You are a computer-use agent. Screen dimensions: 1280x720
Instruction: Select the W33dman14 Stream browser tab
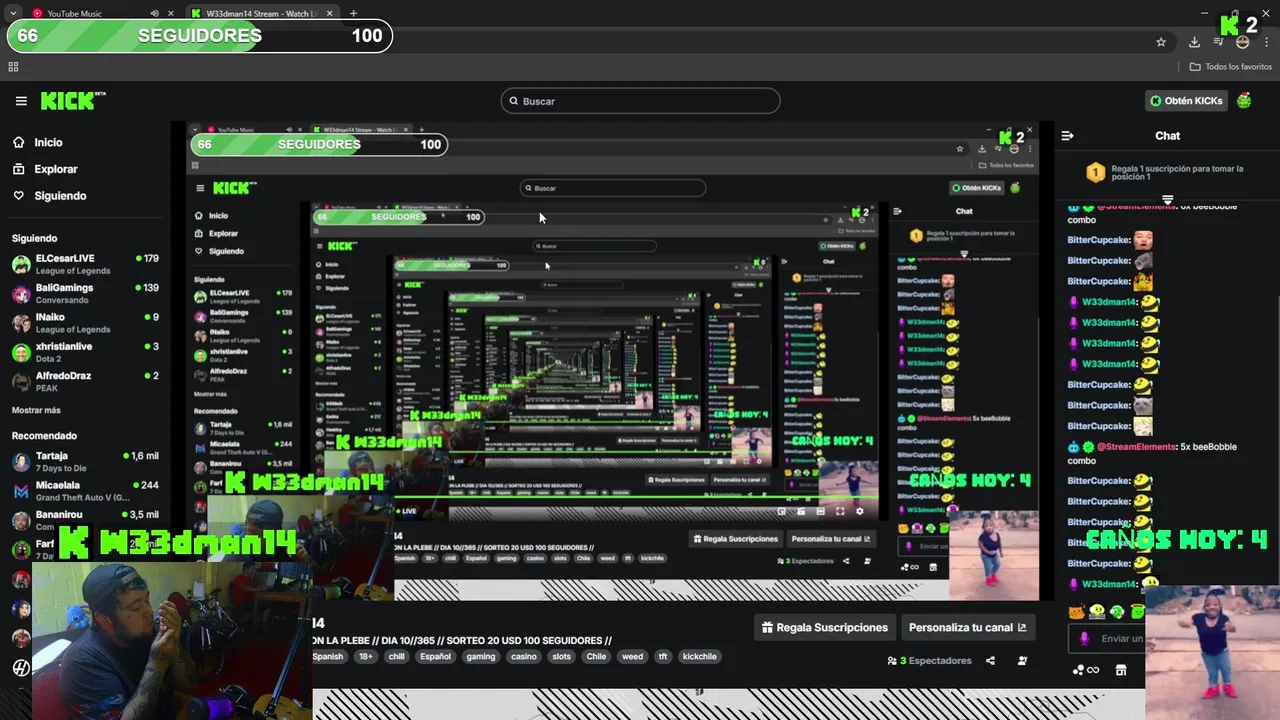pos(263,13)
